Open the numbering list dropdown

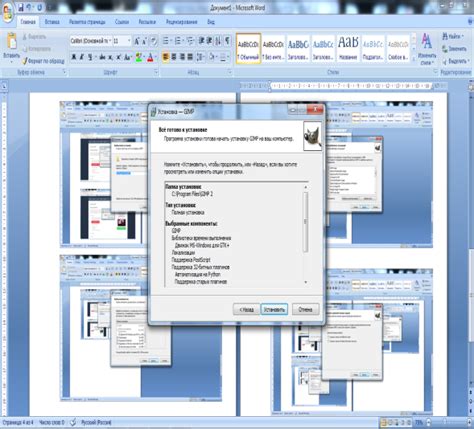(x=183, y=41)
